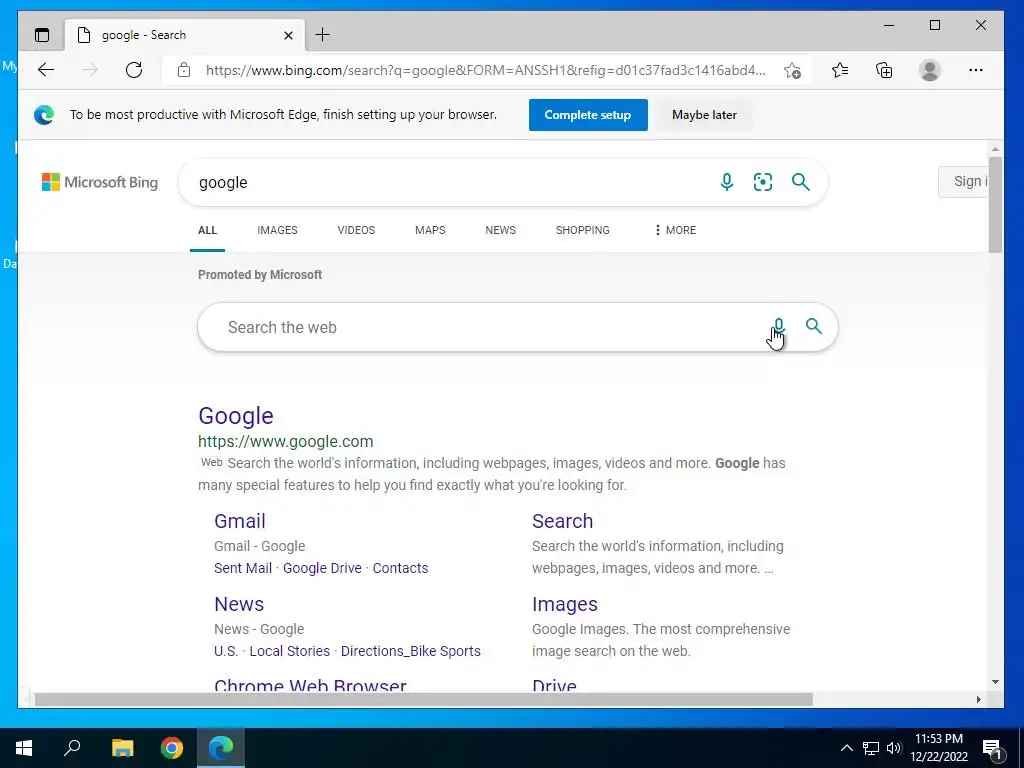Image resolution: width=1024 pixels, height=768 pixels.
Task: Click microphone in Search the web box
Action: coord(778,326)
